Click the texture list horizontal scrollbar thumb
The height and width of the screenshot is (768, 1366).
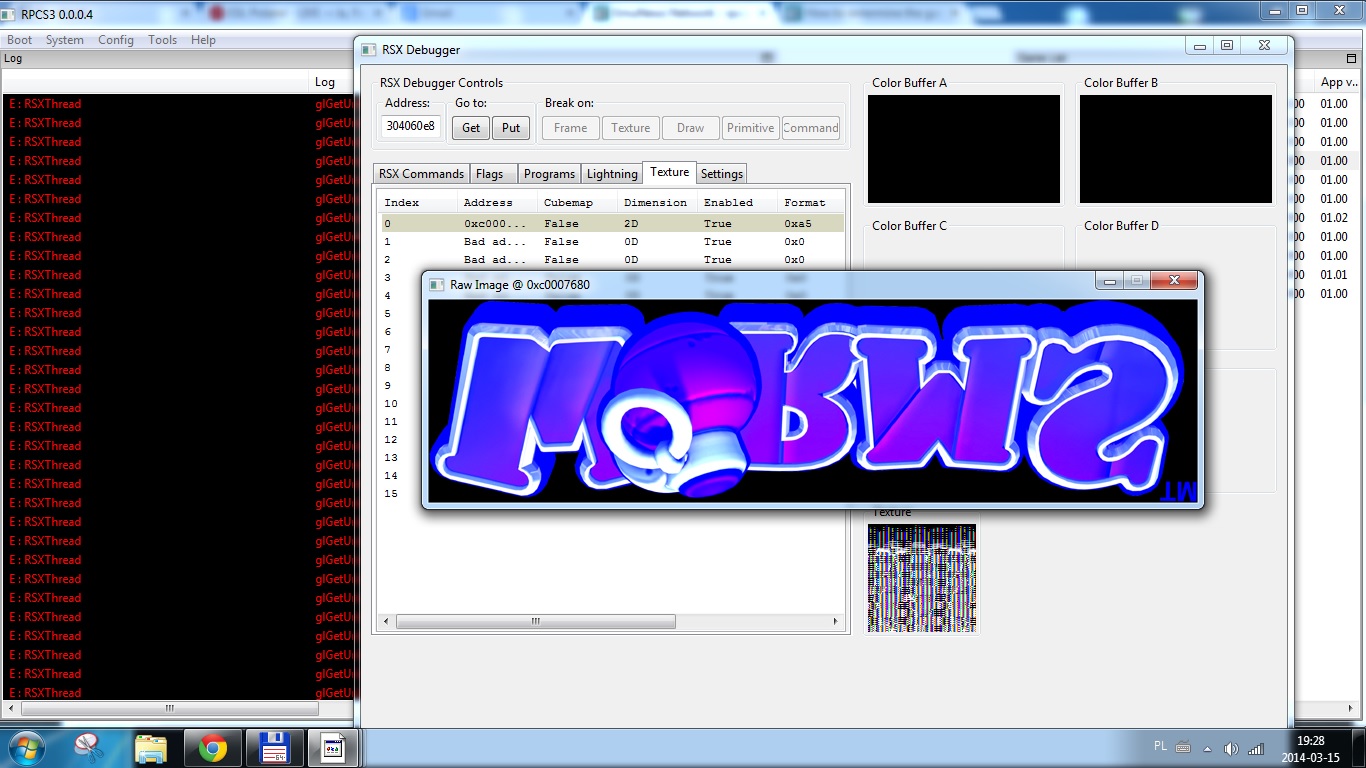[x=535, y=621]
